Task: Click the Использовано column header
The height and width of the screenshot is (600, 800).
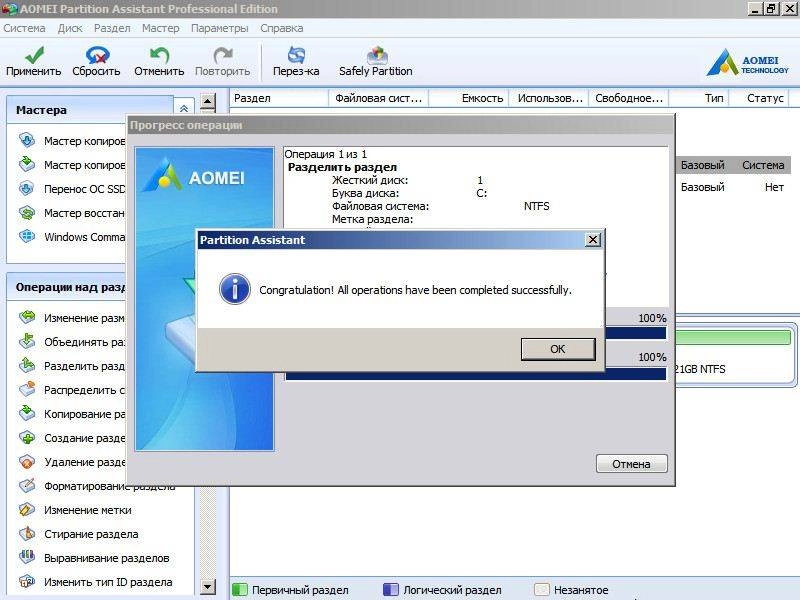Action: (549, 98)
